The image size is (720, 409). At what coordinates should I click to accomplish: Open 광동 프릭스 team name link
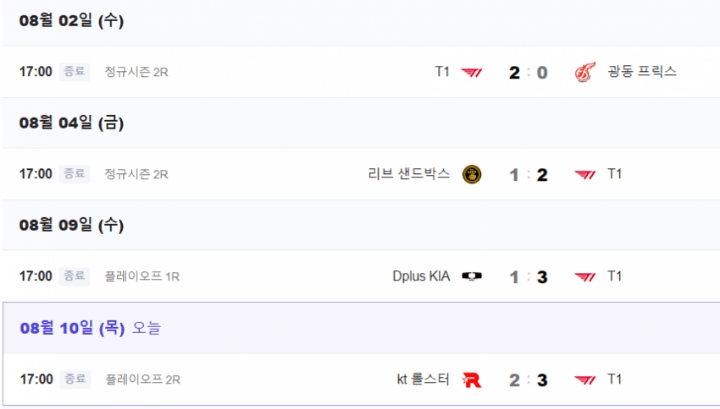pos(642,72)
